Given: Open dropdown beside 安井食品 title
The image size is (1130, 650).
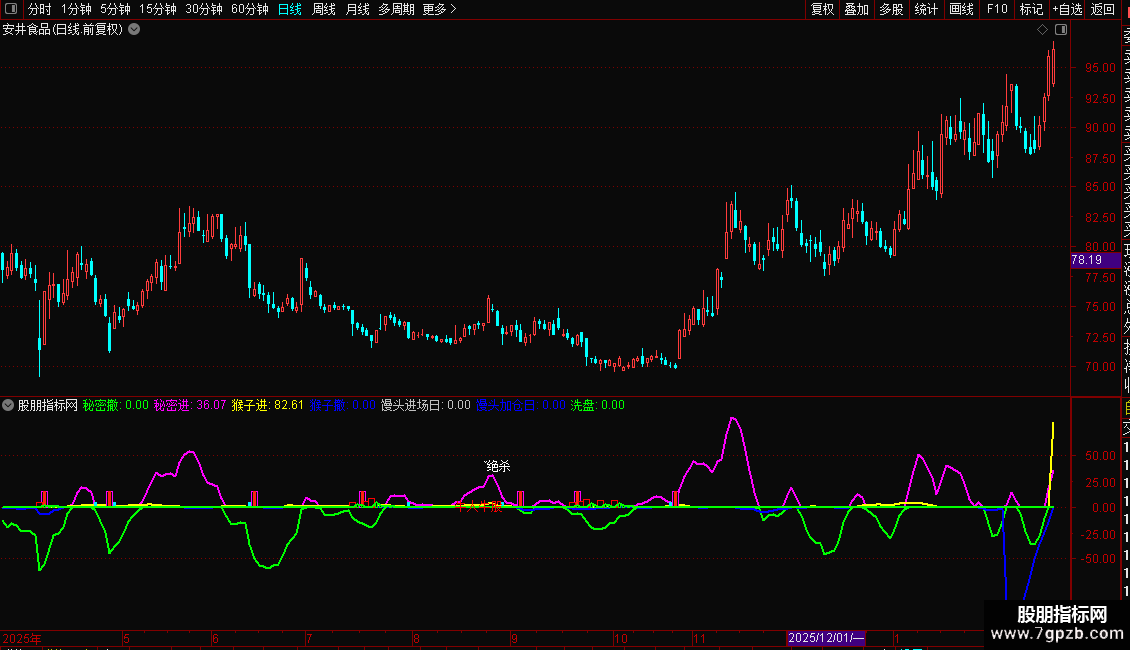Looking at the screenshot, I should click(134, 30).
